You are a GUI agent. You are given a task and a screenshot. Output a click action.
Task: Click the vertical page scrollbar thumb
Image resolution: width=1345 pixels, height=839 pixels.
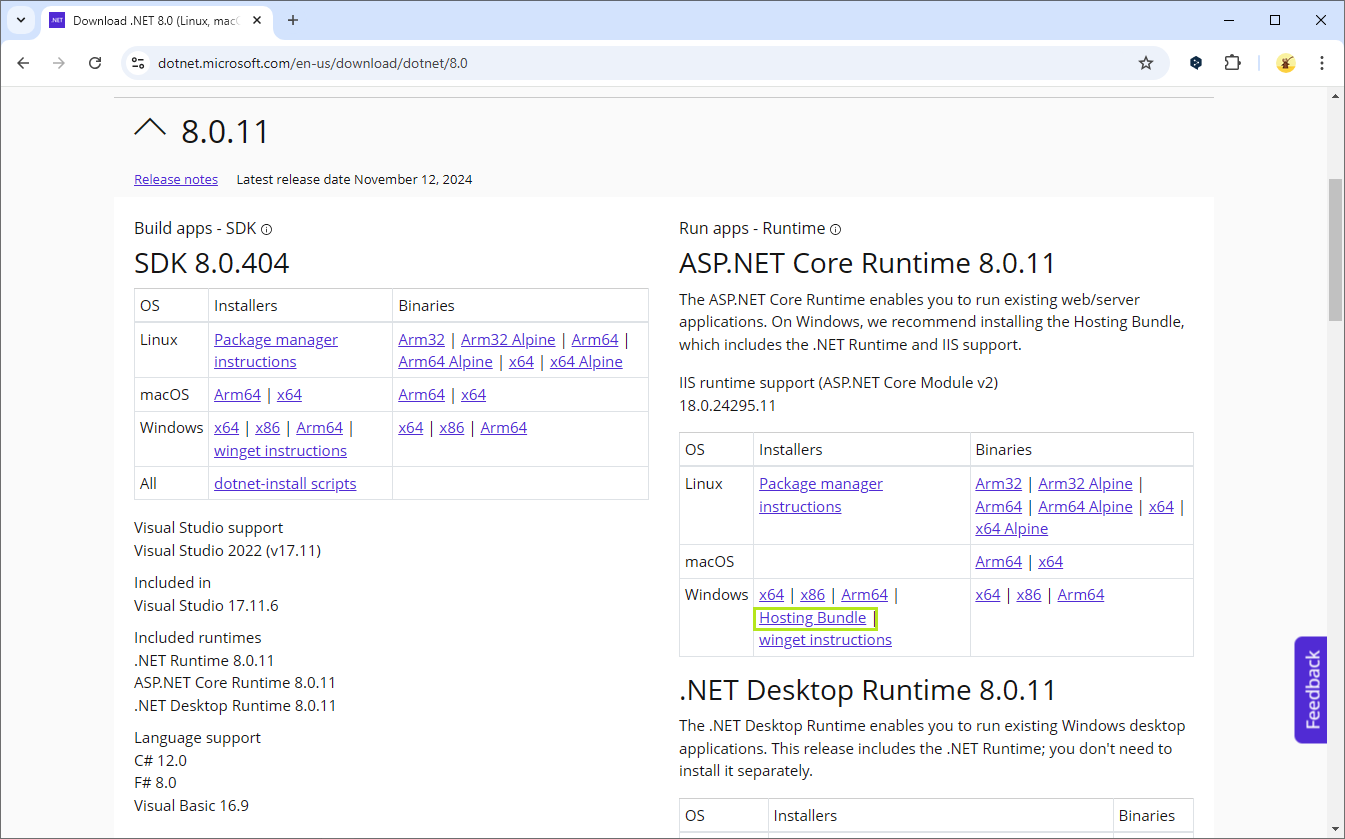pyautogui.click(x=1335, y=250)
